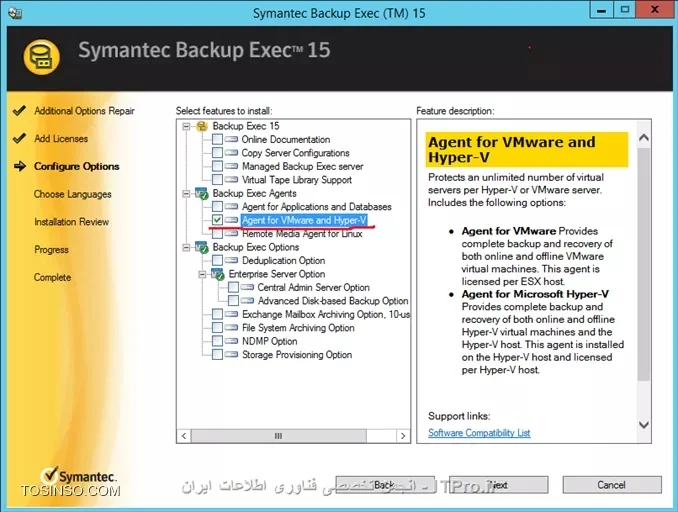Maximize the Backup Exec installer window

(624, 10)
